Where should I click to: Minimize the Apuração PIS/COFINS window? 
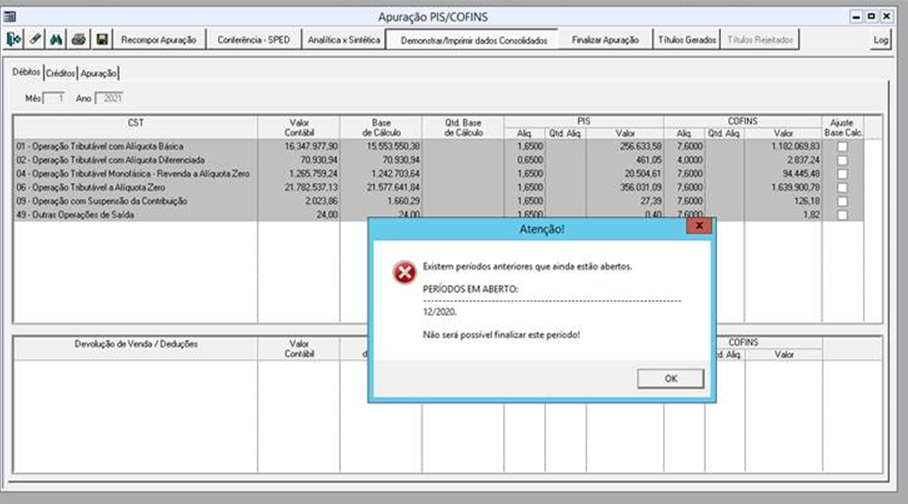click(856, 16)
